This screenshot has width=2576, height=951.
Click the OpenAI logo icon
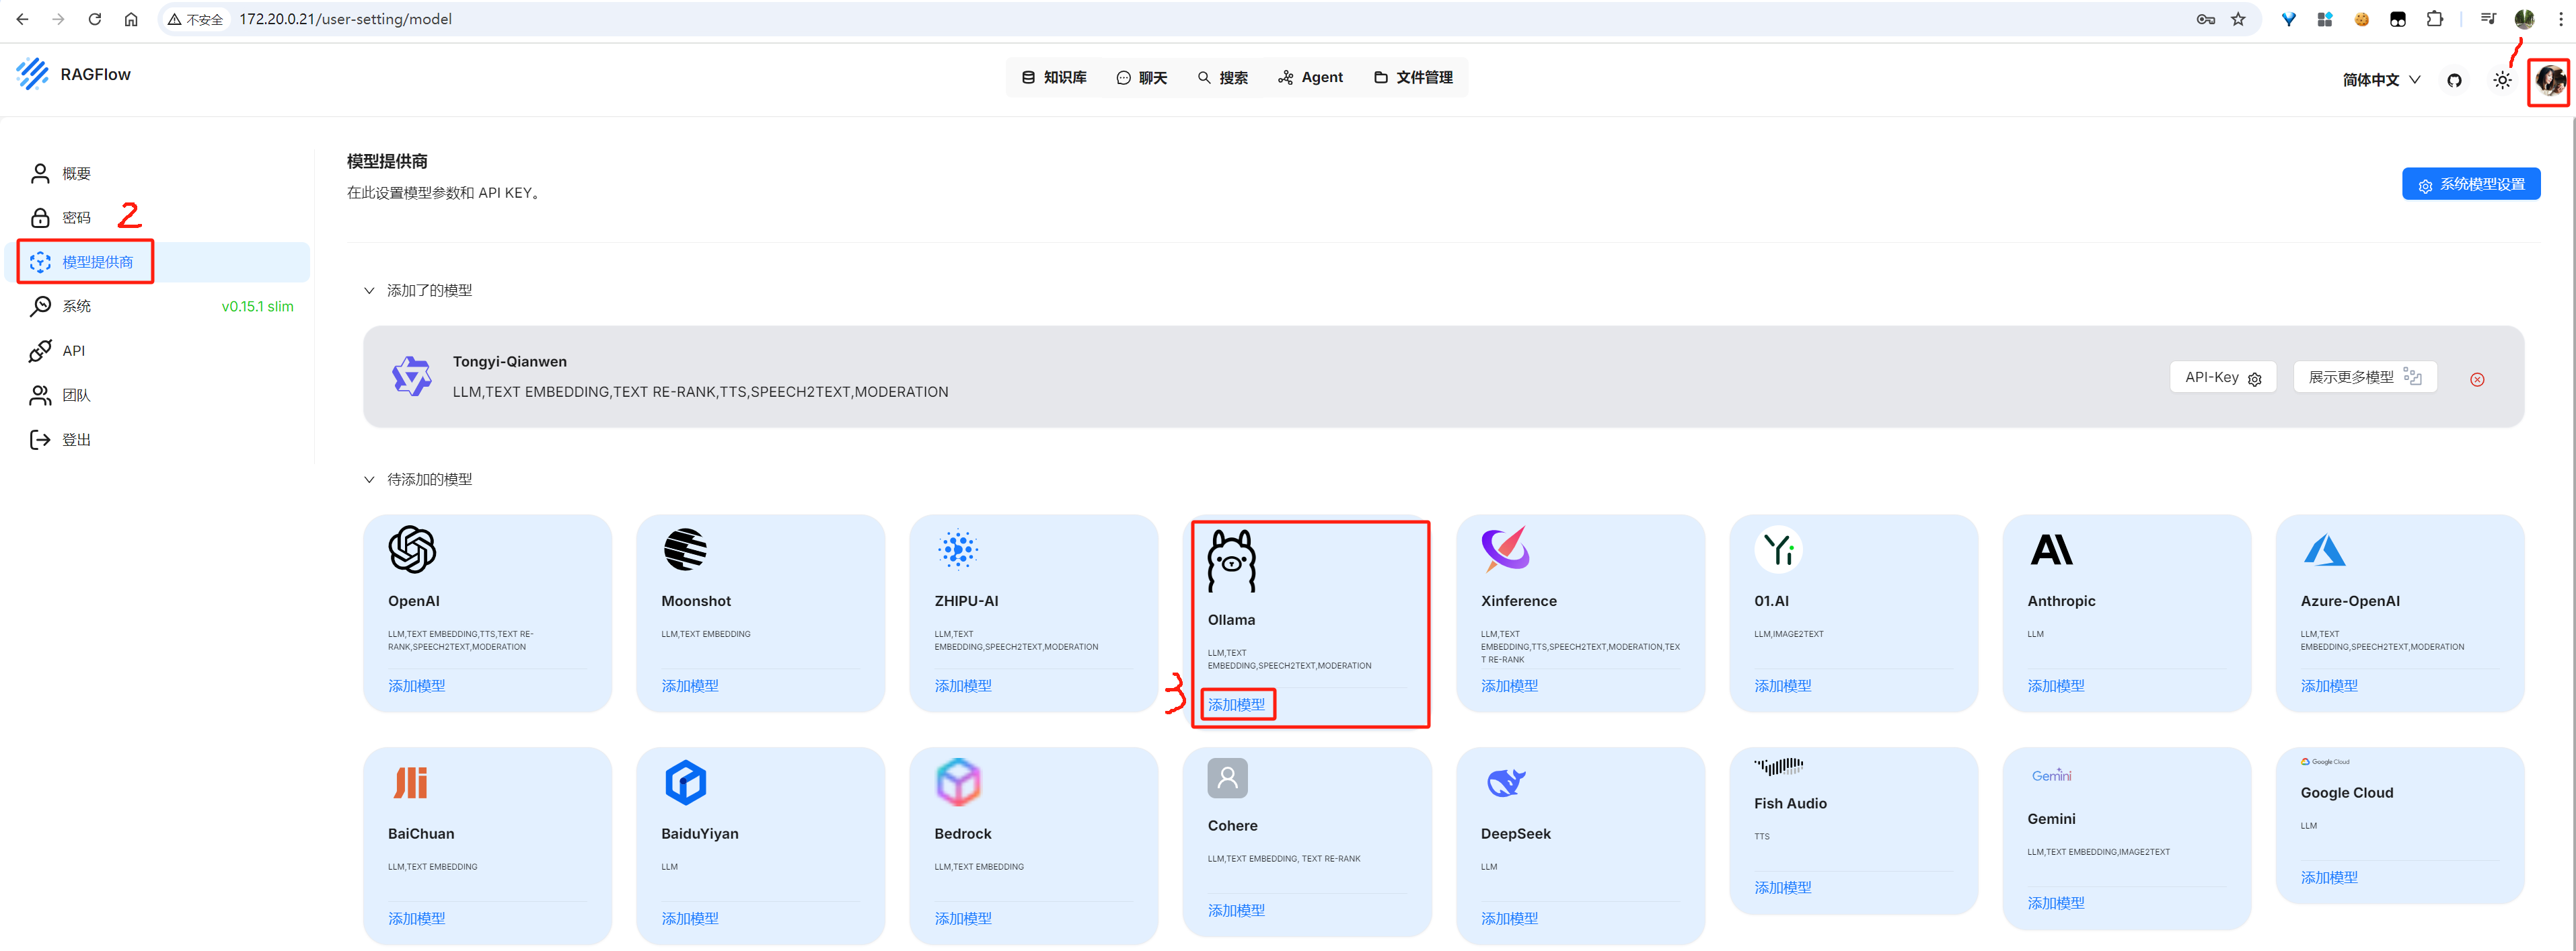pos(412,549)
